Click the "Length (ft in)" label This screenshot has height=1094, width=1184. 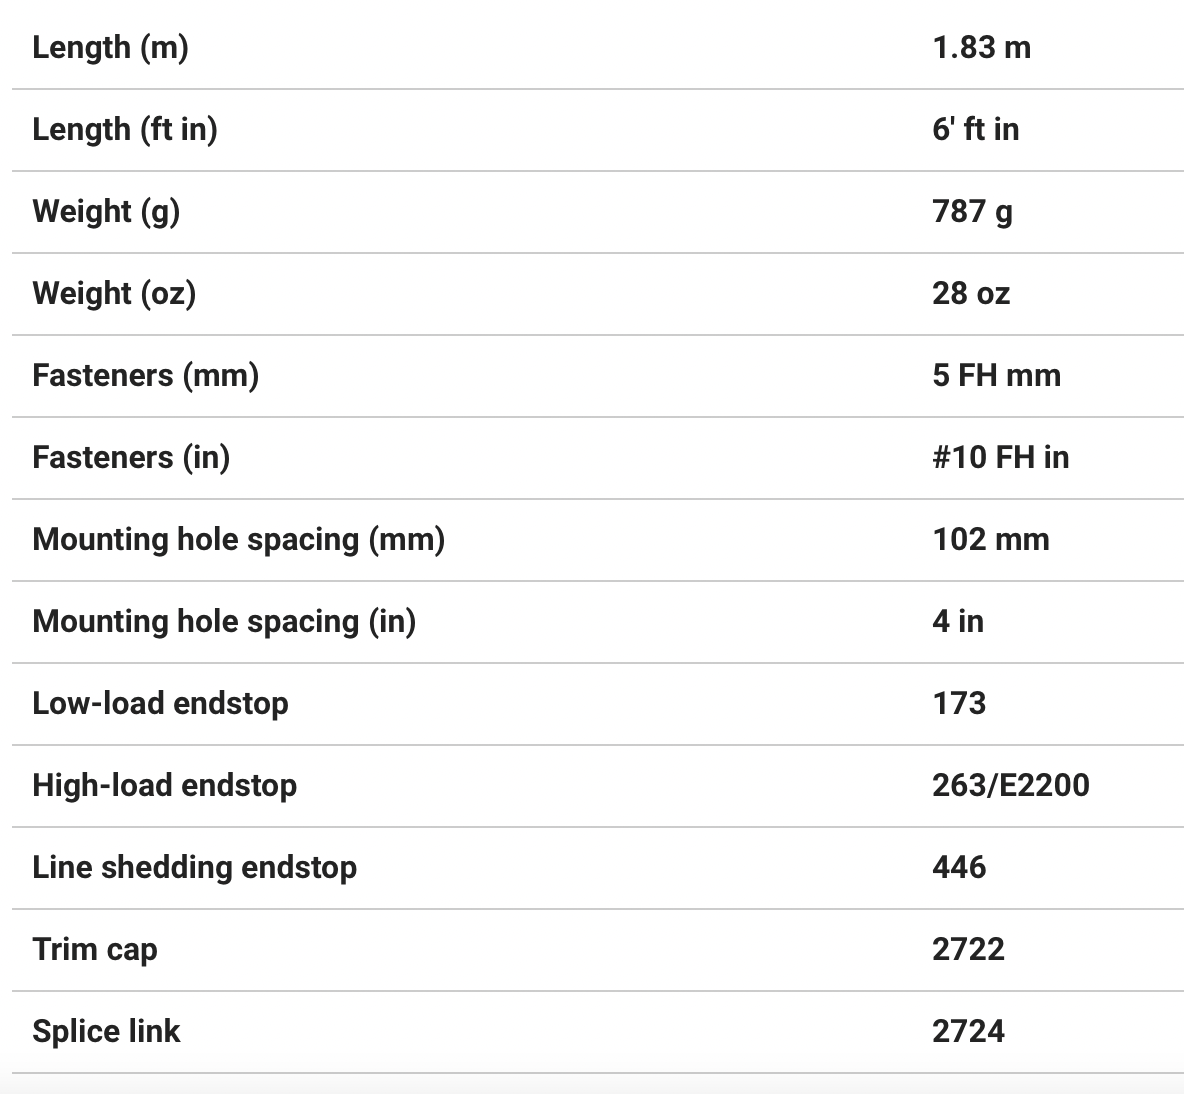tap(125, 129)
